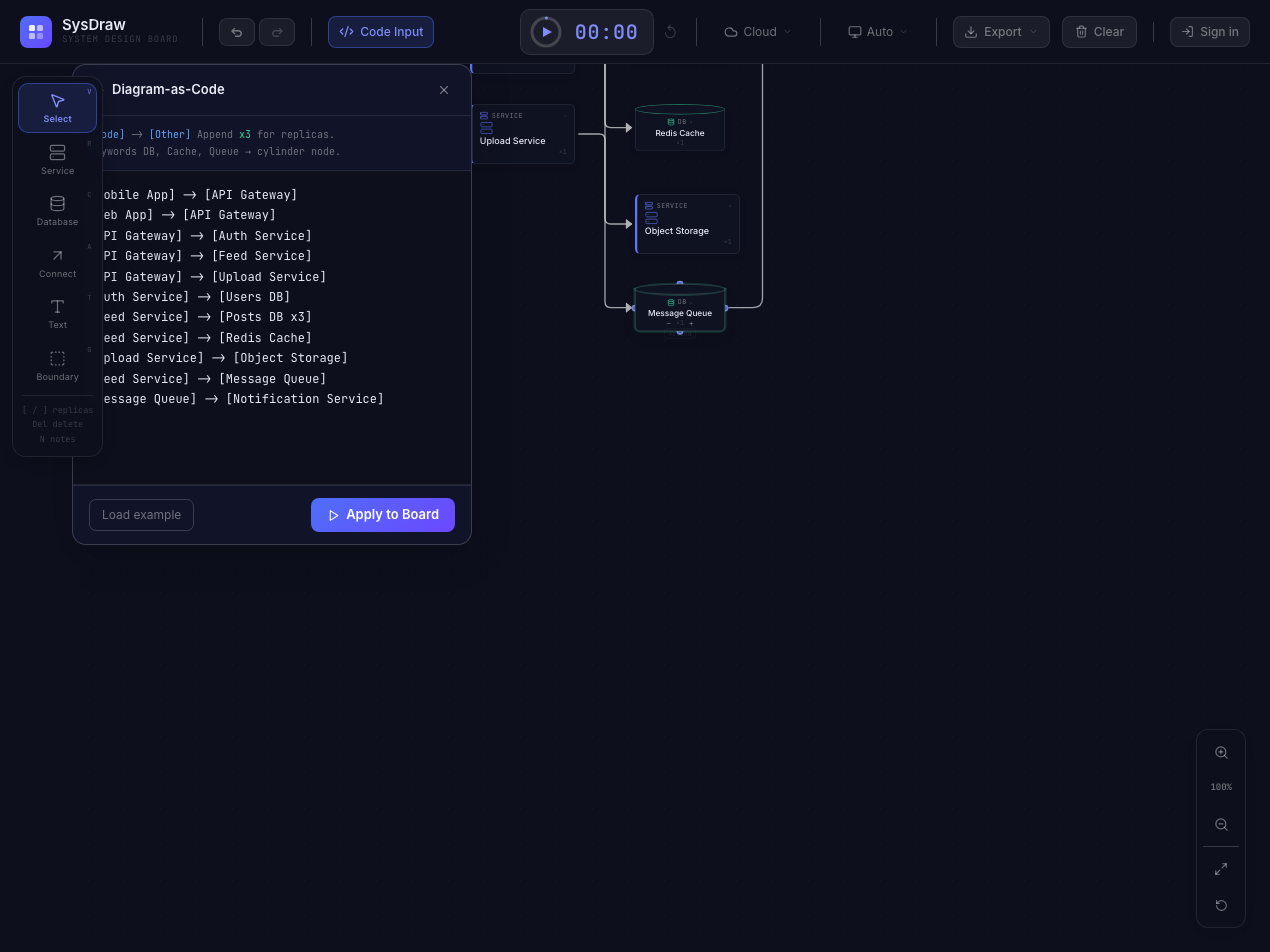
Task: Choose the Database cylinder tool
Action: [57, 210]
